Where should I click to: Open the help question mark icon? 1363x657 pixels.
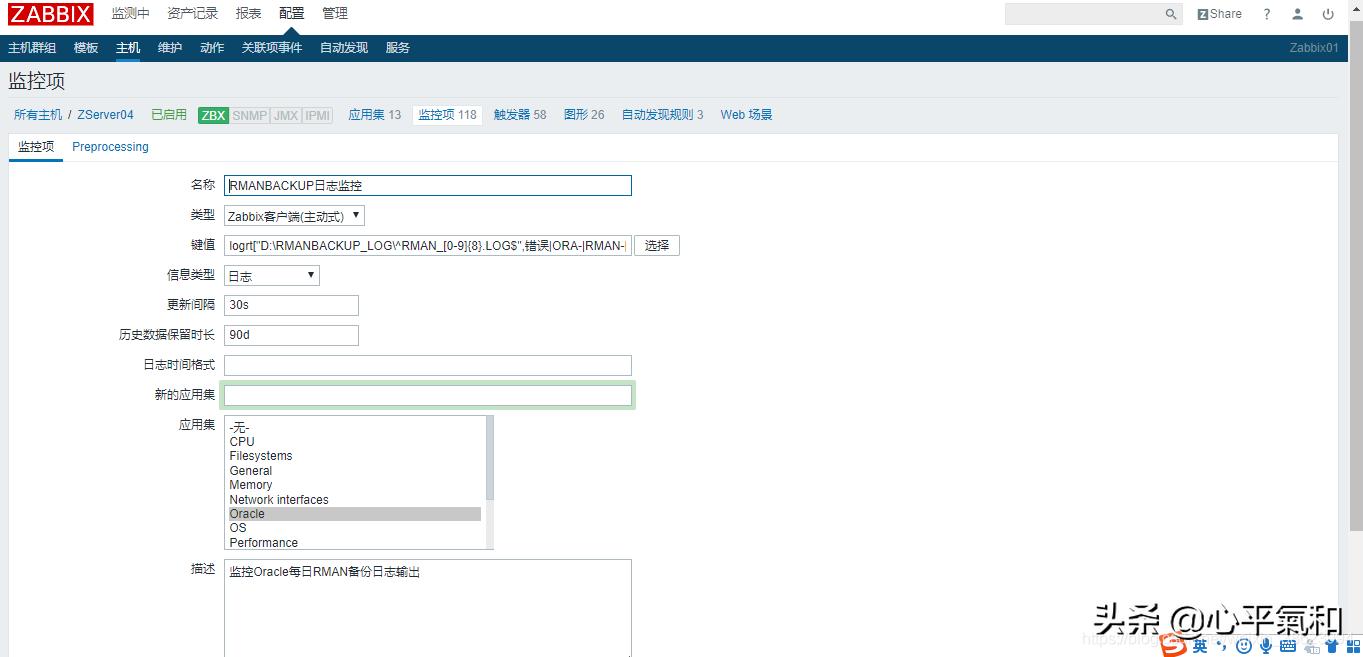[1265, 14]
